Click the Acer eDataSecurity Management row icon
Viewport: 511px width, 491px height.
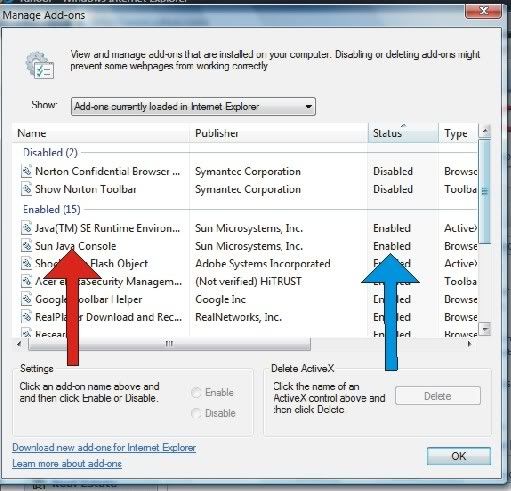click(x=26, y=281)
